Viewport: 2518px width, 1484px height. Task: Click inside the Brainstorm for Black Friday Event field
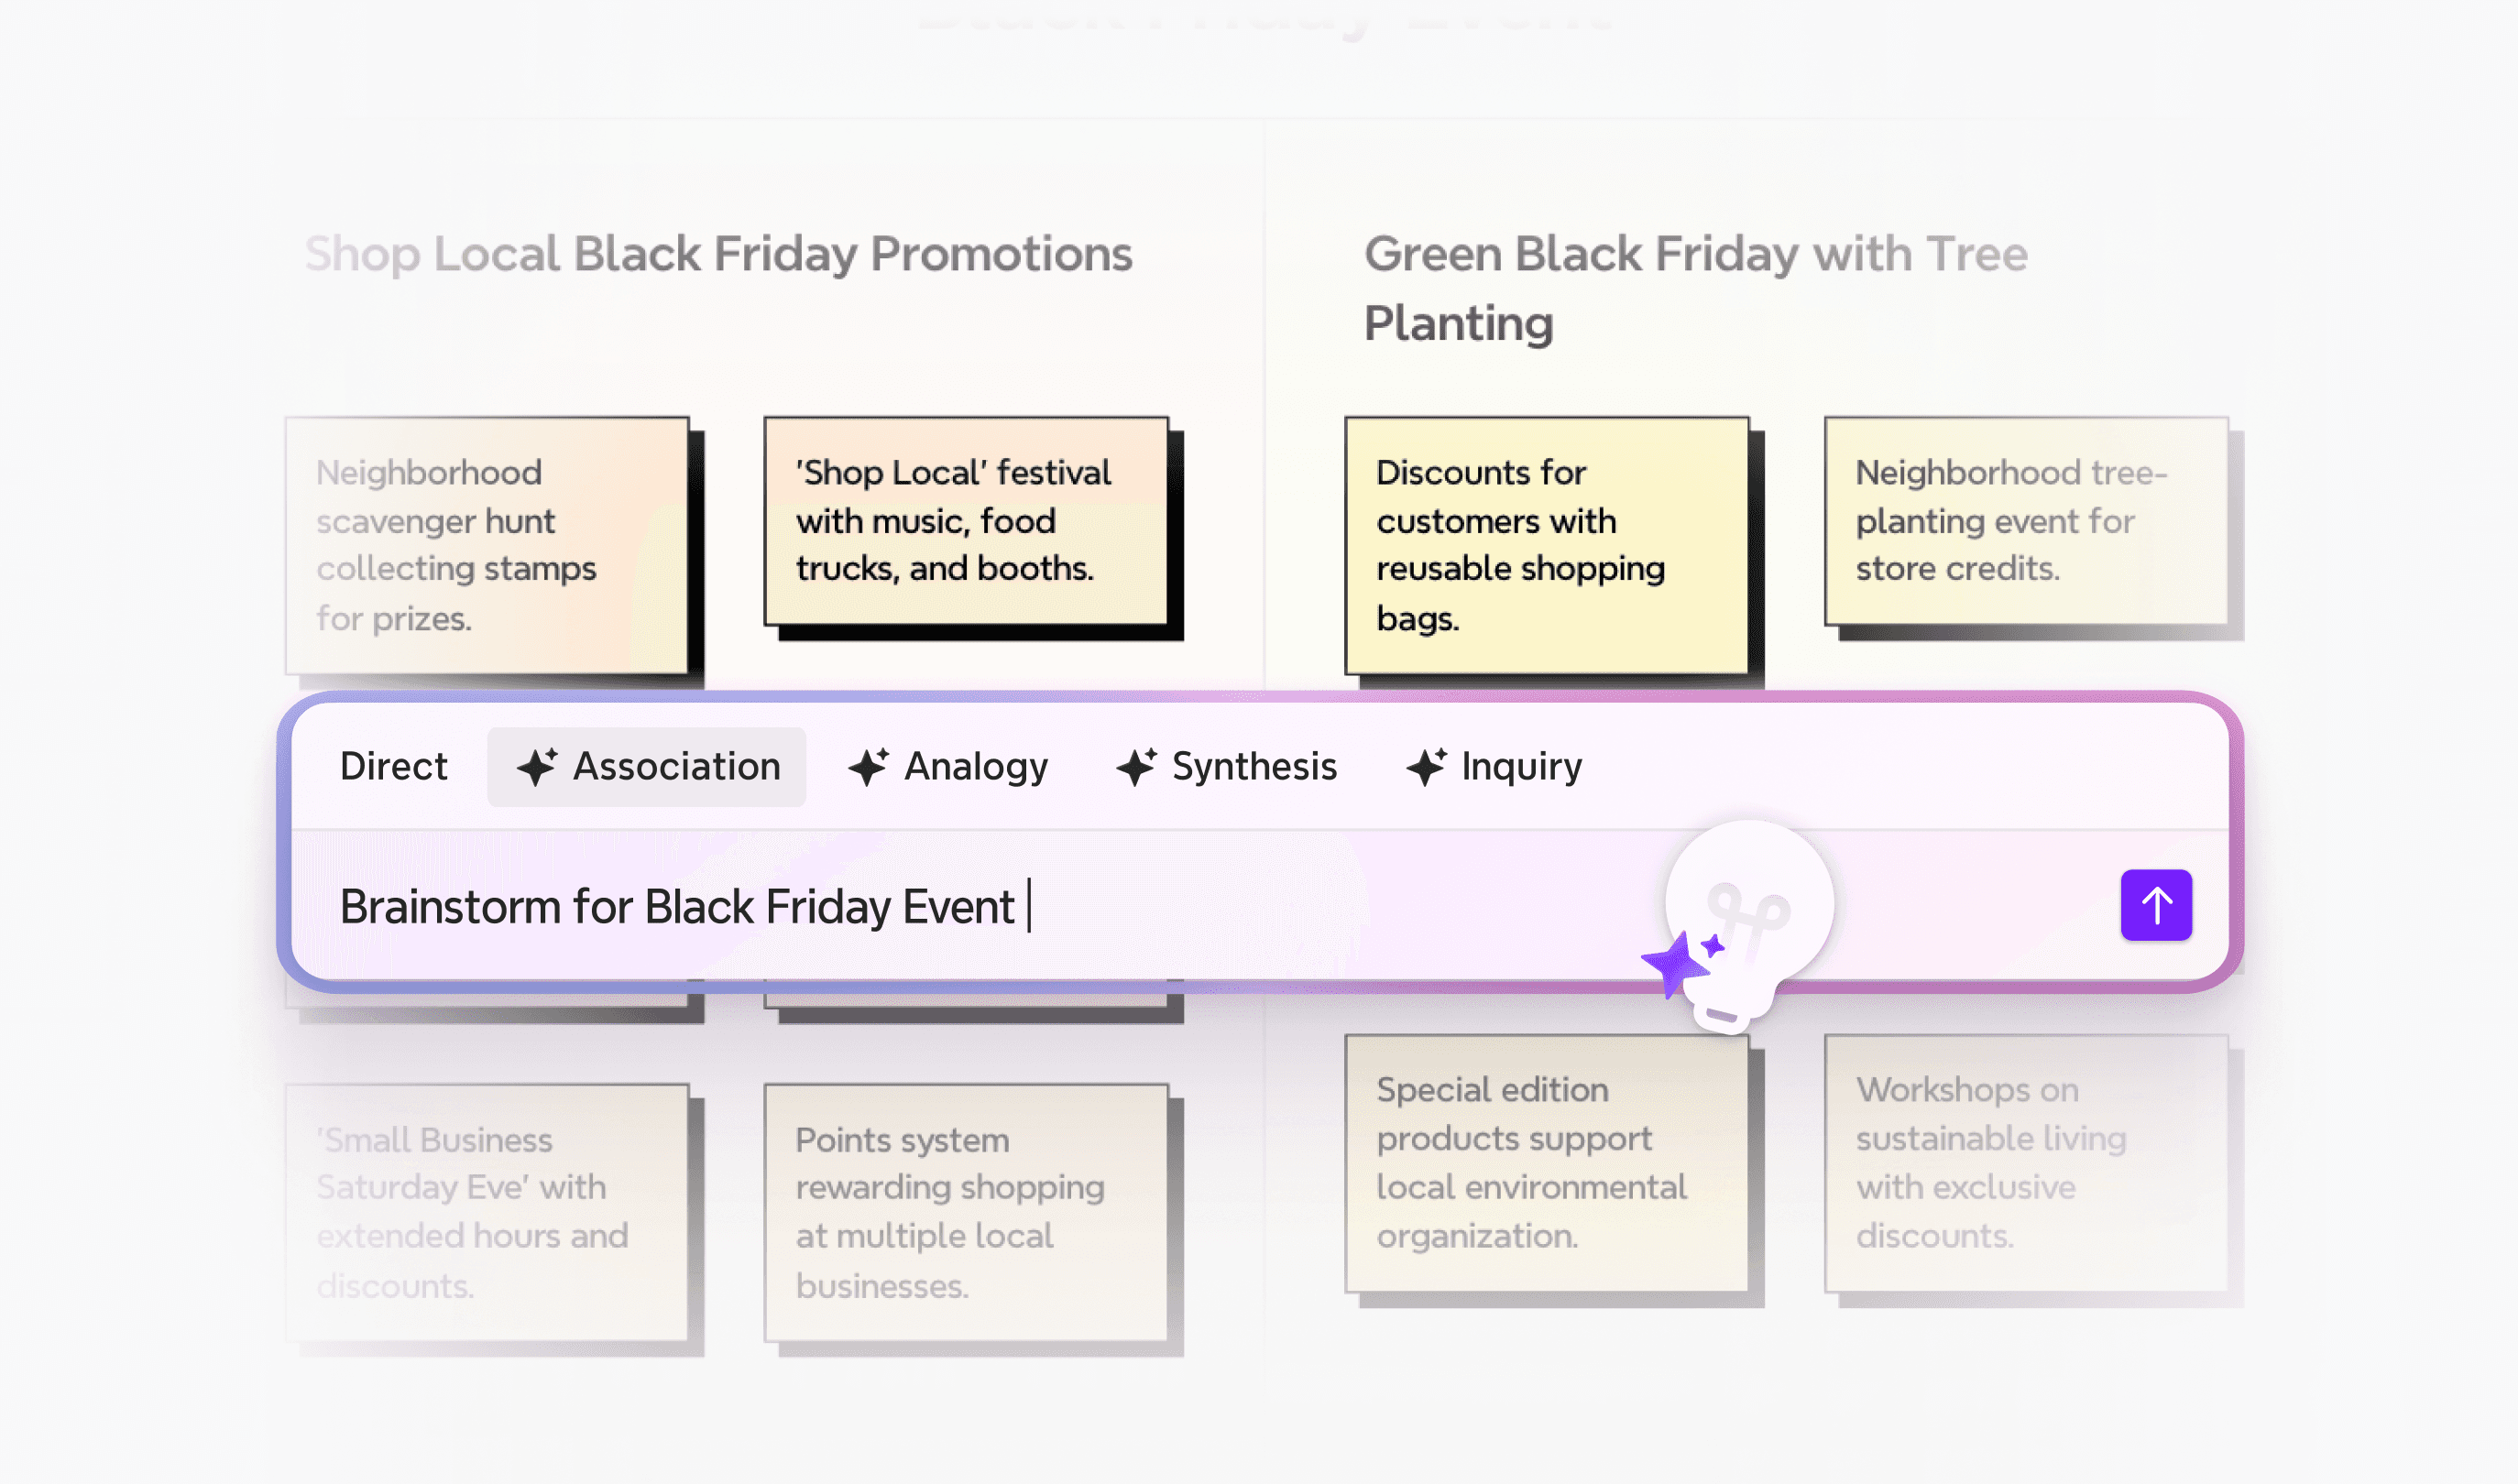[x=900, y=905]
